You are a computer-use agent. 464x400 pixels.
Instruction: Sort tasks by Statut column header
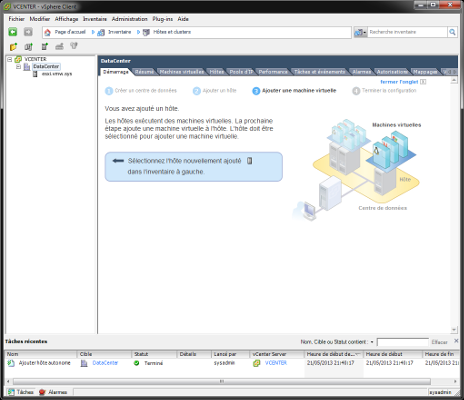click(x=154, y=354)
